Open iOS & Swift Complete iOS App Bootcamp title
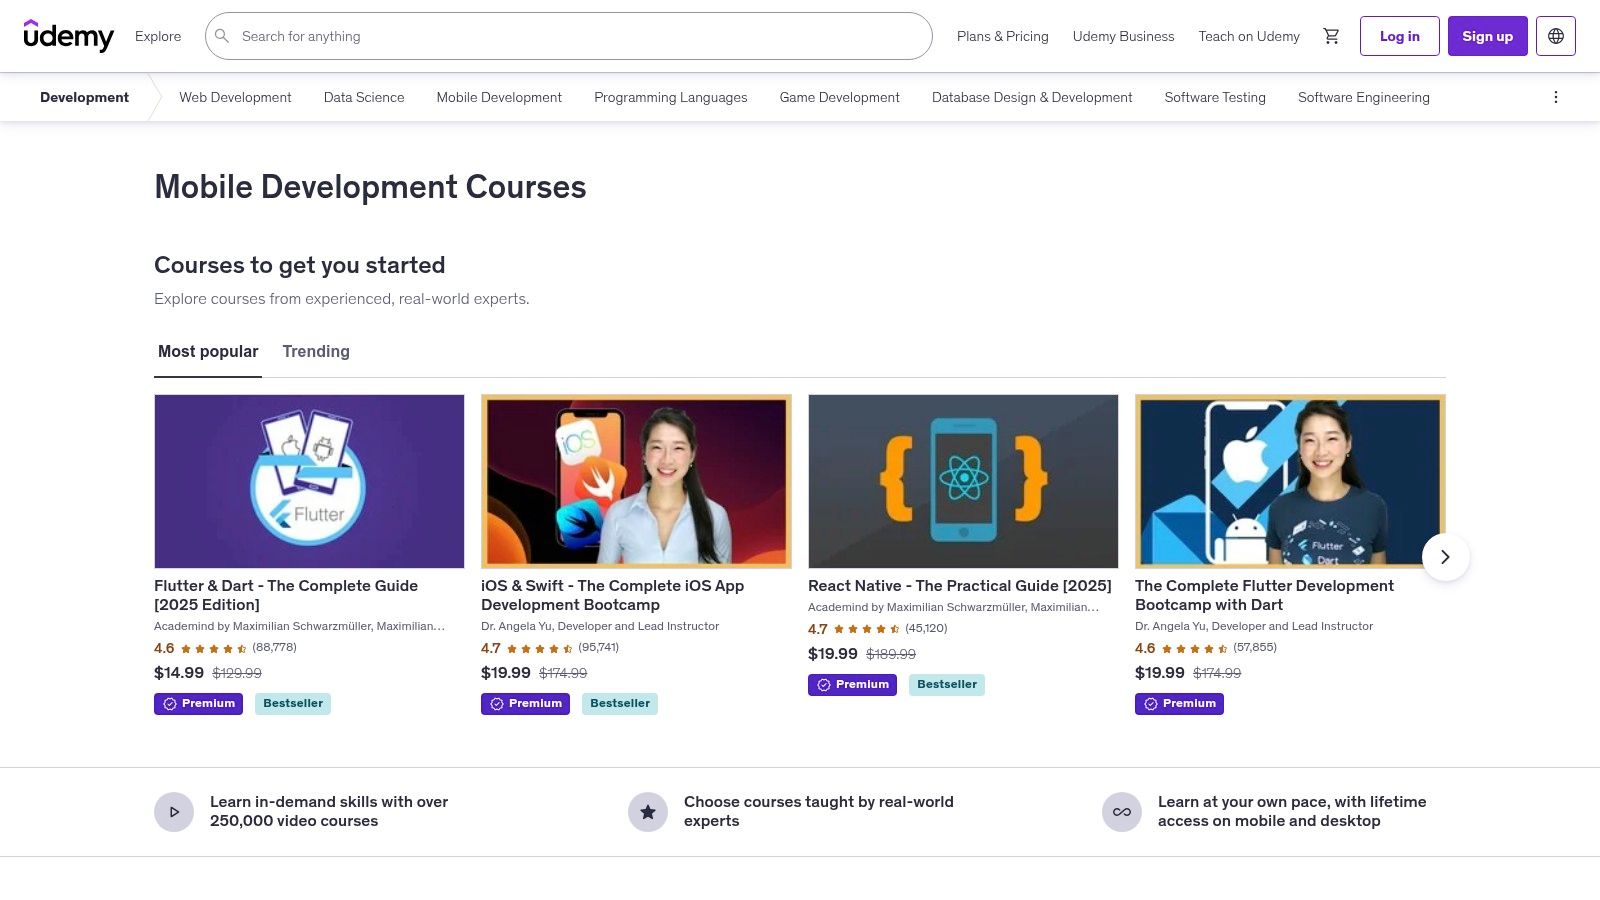Screen dimensions: 1600x900 click(613, 595)
